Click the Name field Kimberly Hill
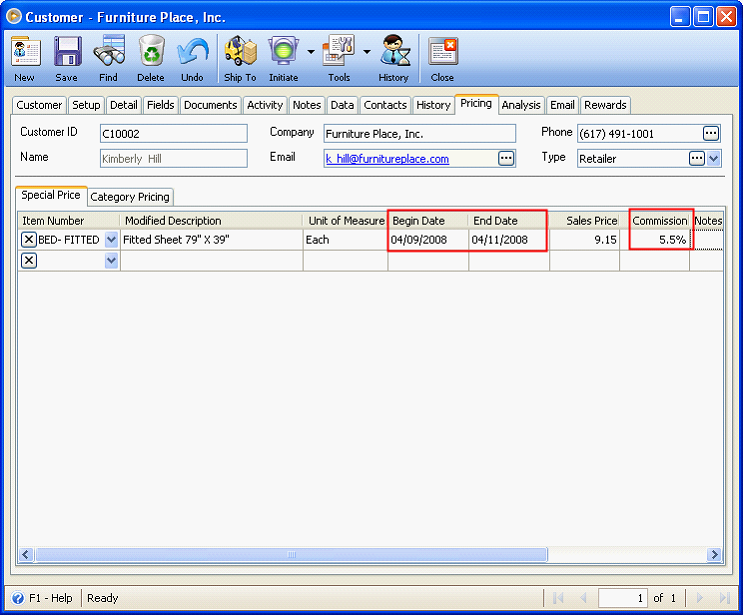The image size is (744, 616). [174, 159]
